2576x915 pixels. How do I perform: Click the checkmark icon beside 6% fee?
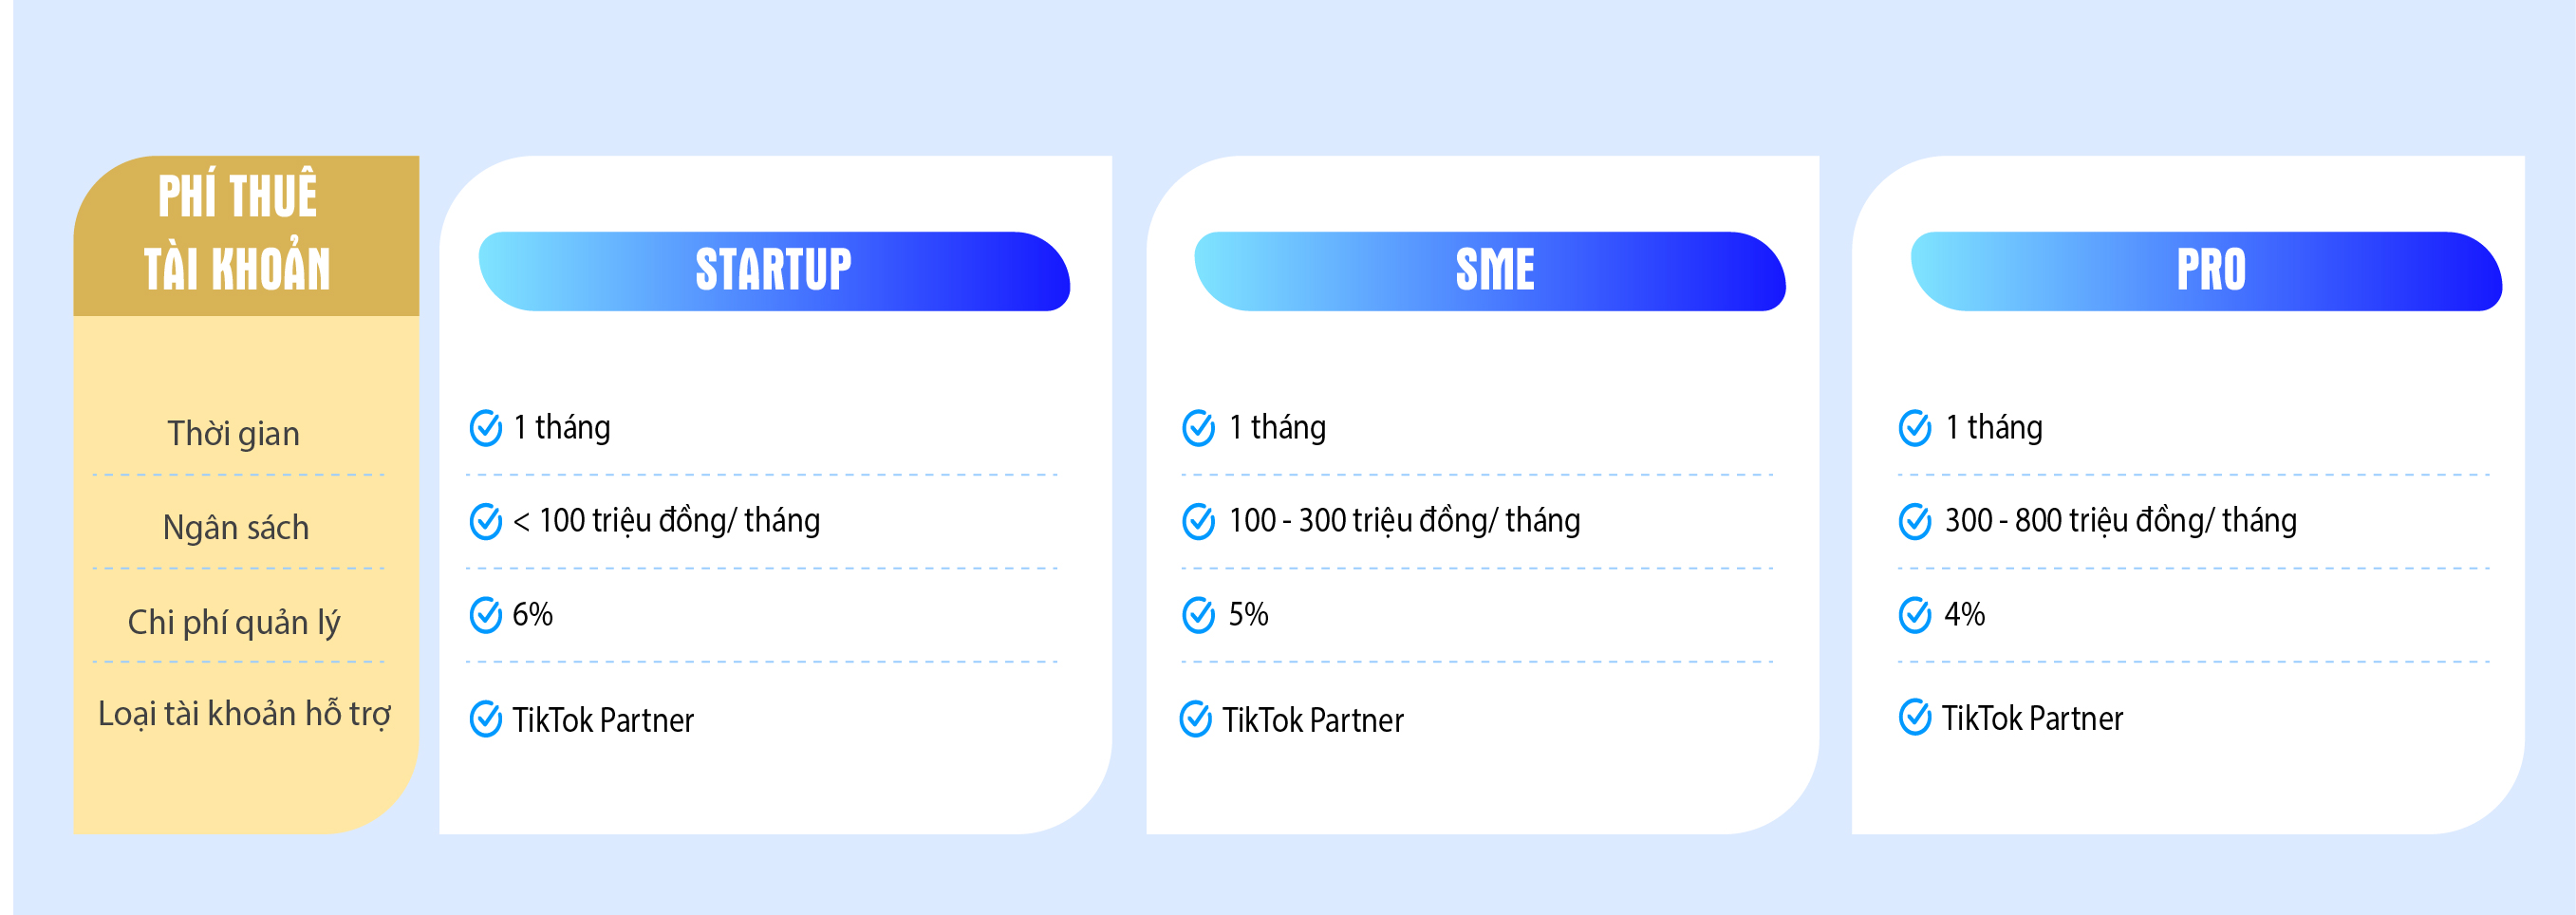coord(486,615)
